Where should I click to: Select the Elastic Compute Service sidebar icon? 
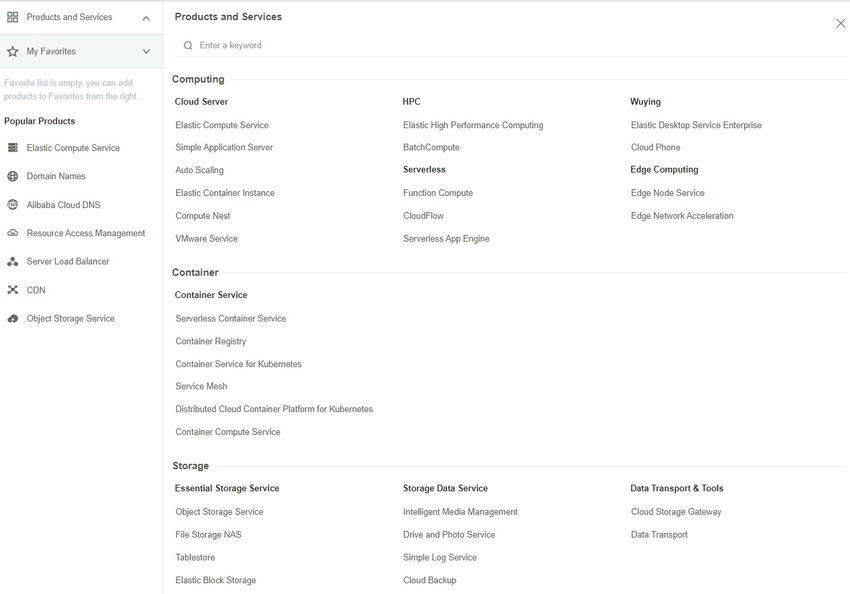[x=14, y=147]
